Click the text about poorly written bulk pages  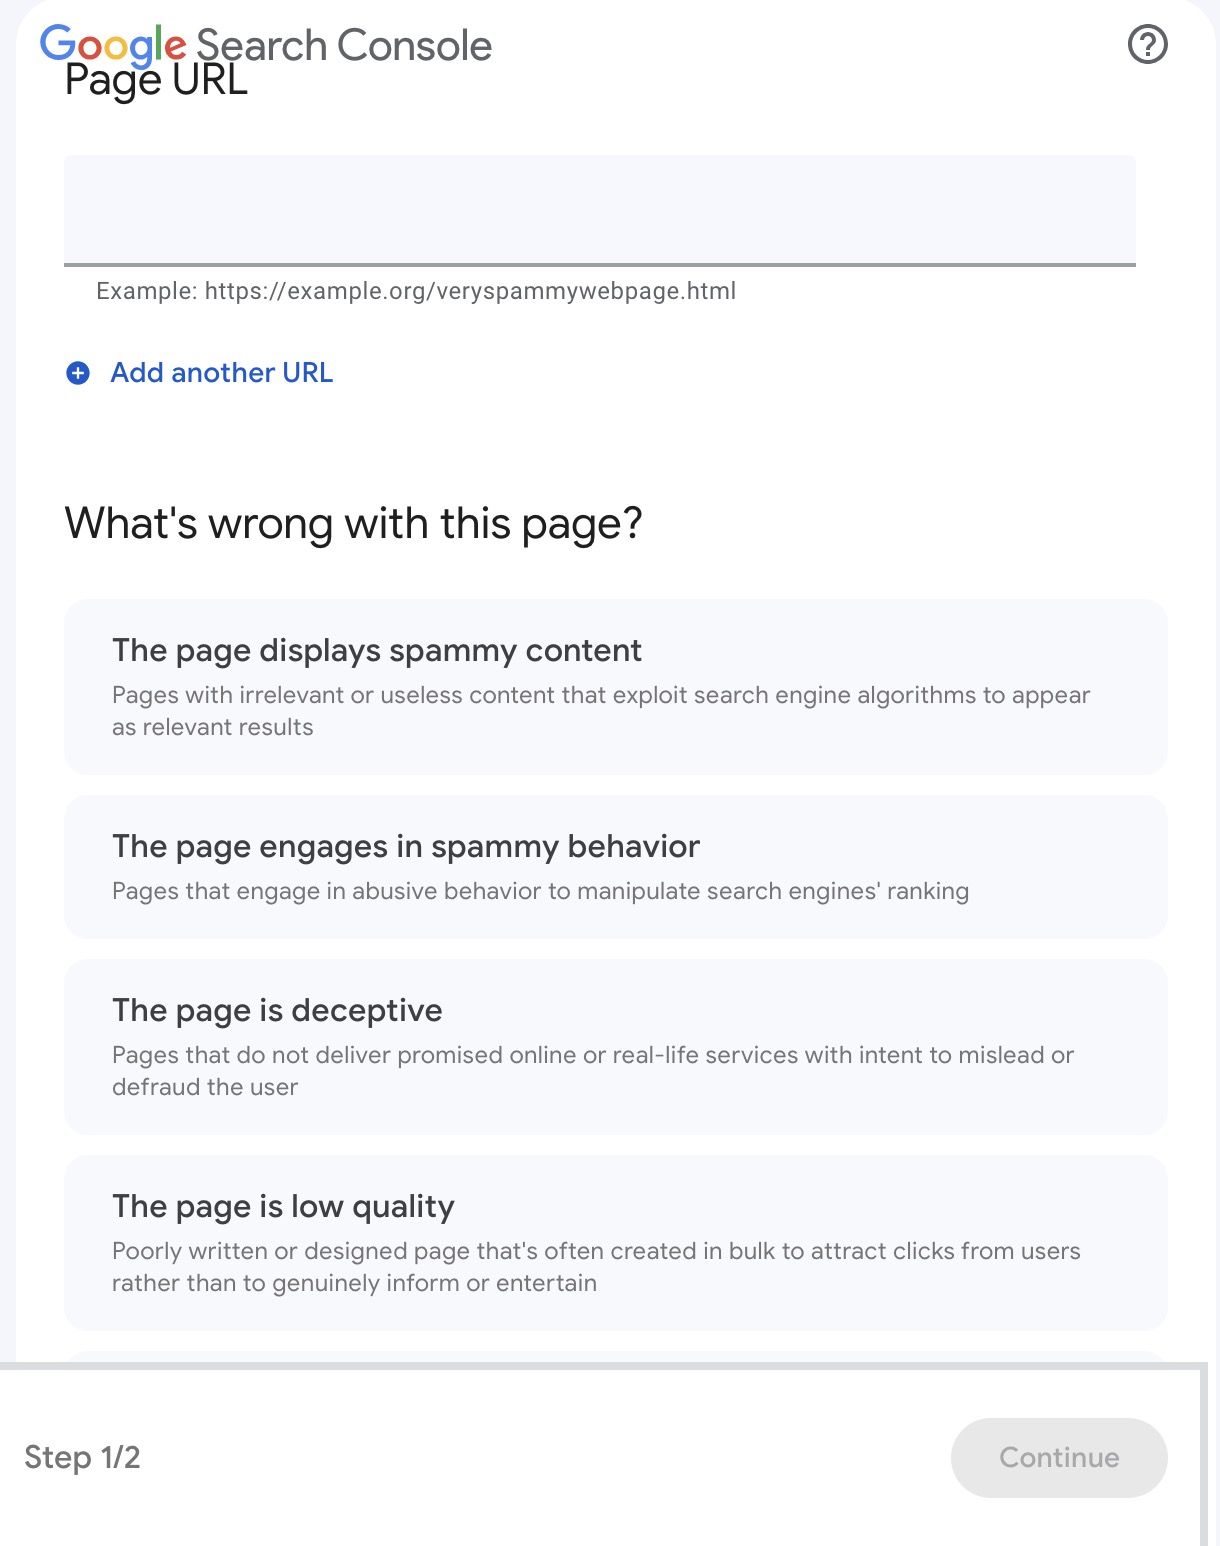[596, 1267]
